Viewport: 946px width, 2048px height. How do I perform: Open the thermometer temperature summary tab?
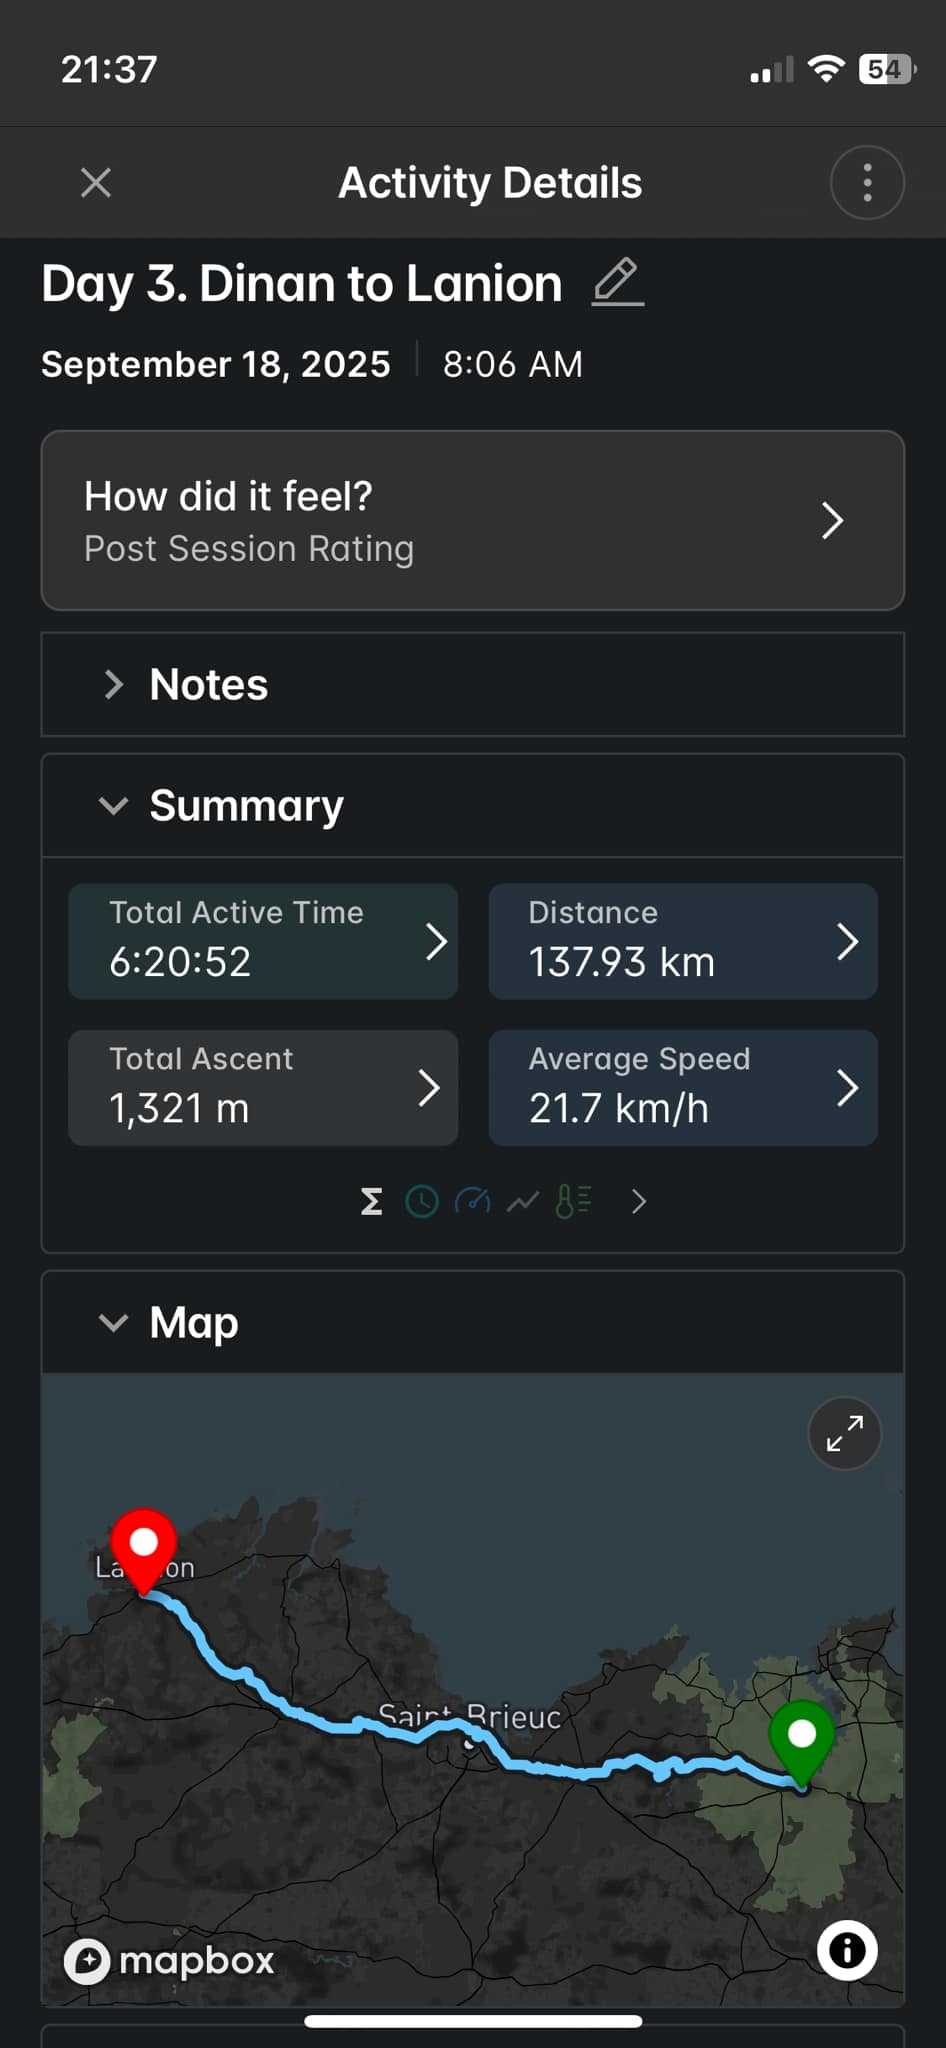click(574, 1201)
